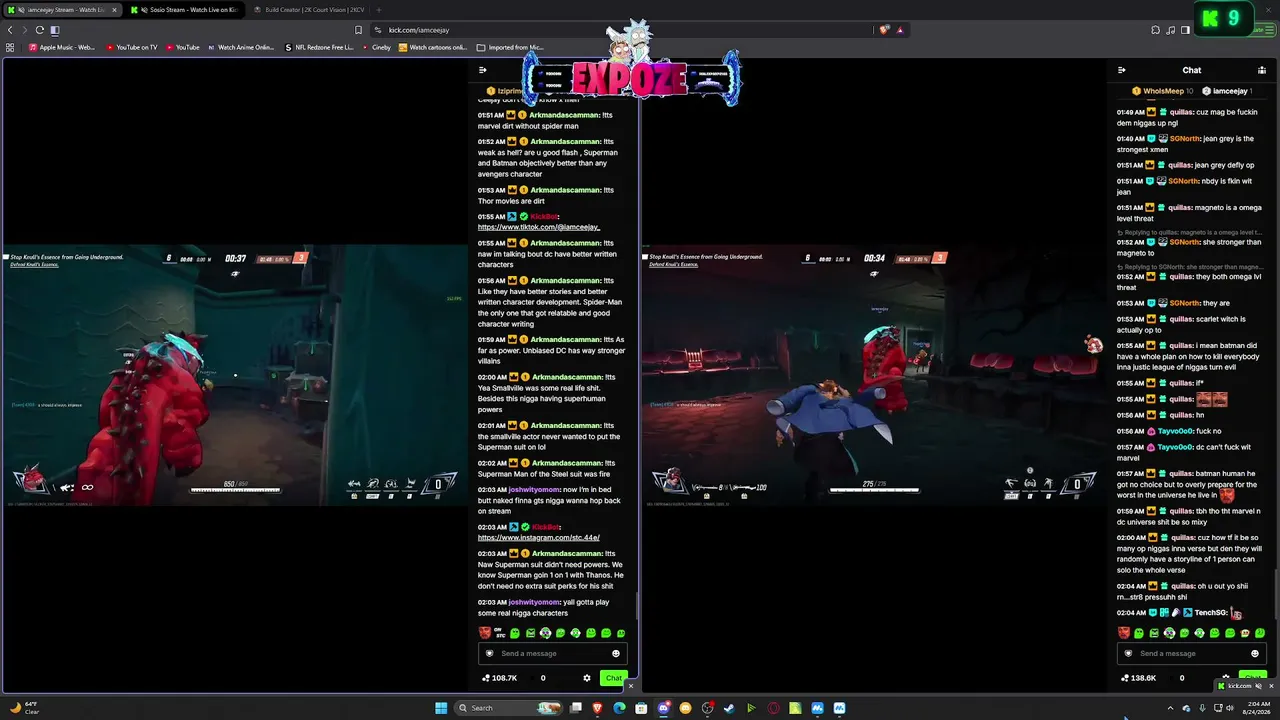Open left chat settings gear
1280x720 pixels.
(587, 678)
